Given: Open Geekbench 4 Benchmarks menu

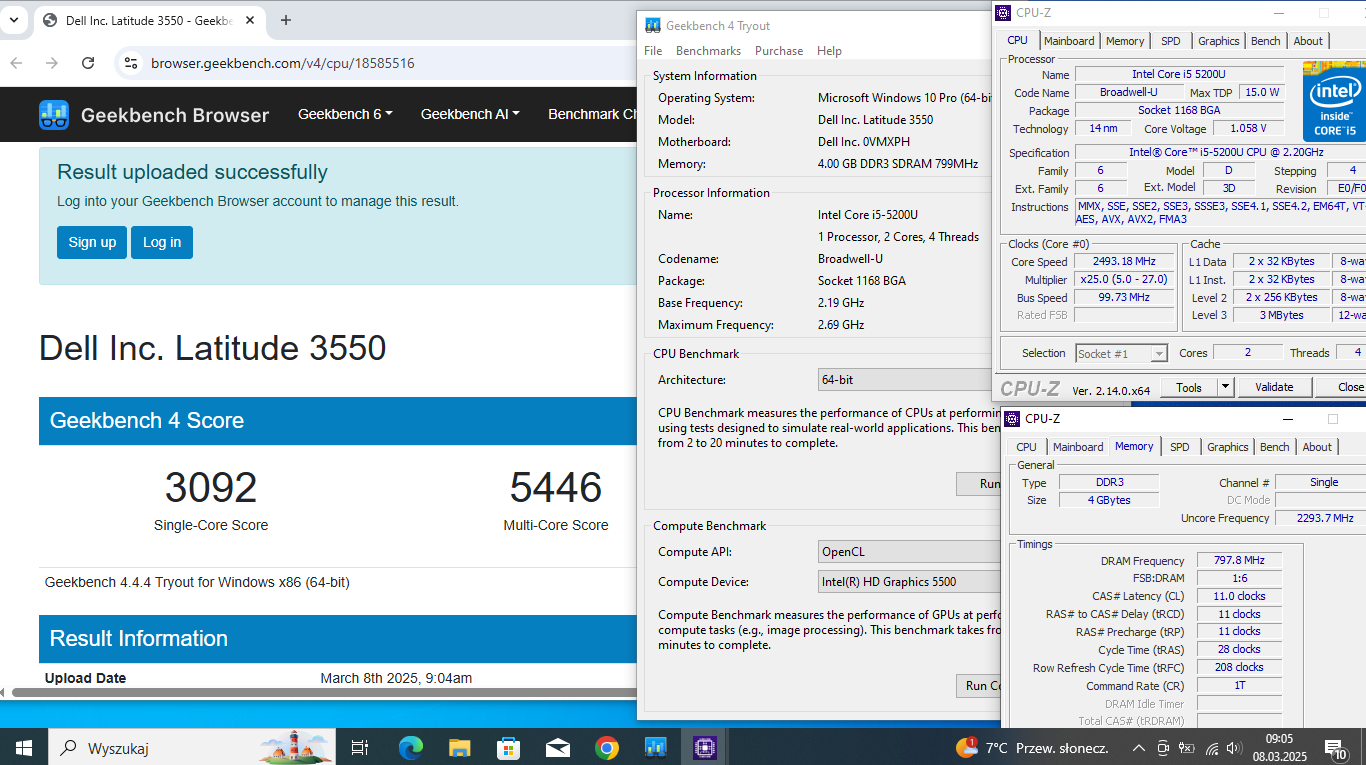Looking at the screenshot, I should click(x=708, y=51).
